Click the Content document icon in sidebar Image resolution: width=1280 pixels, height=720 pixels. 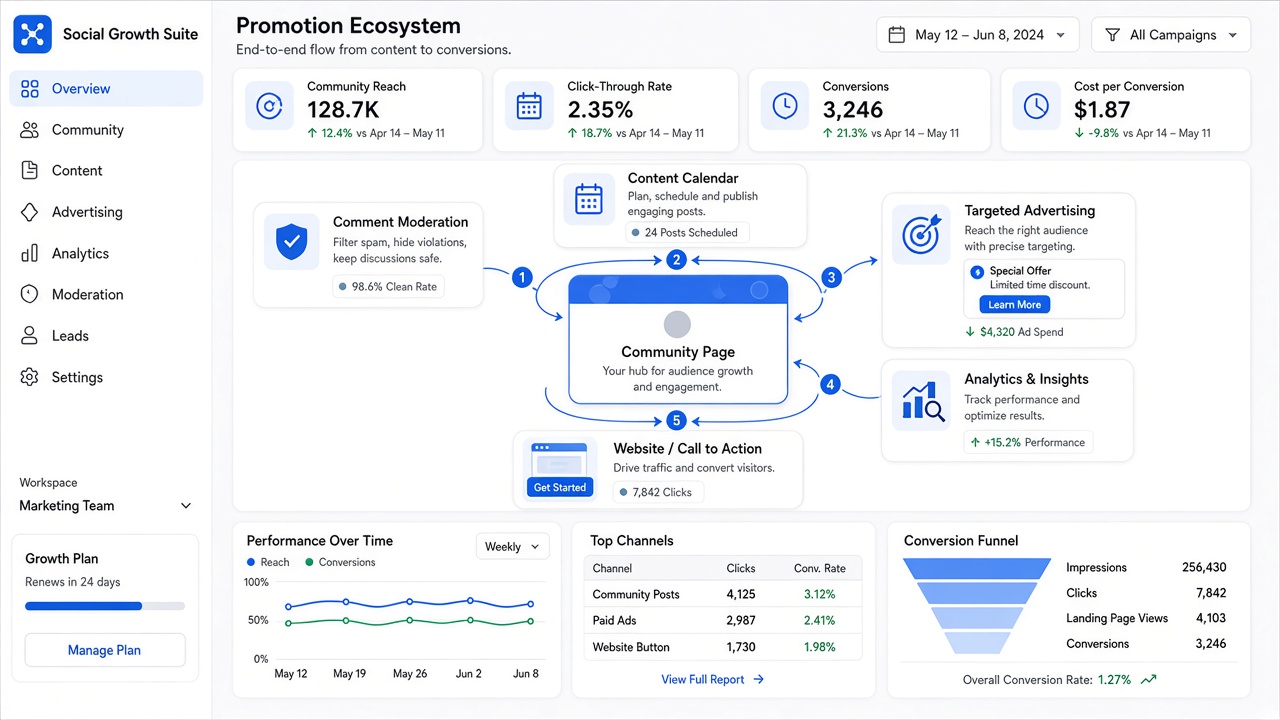[x=30, y=171]
